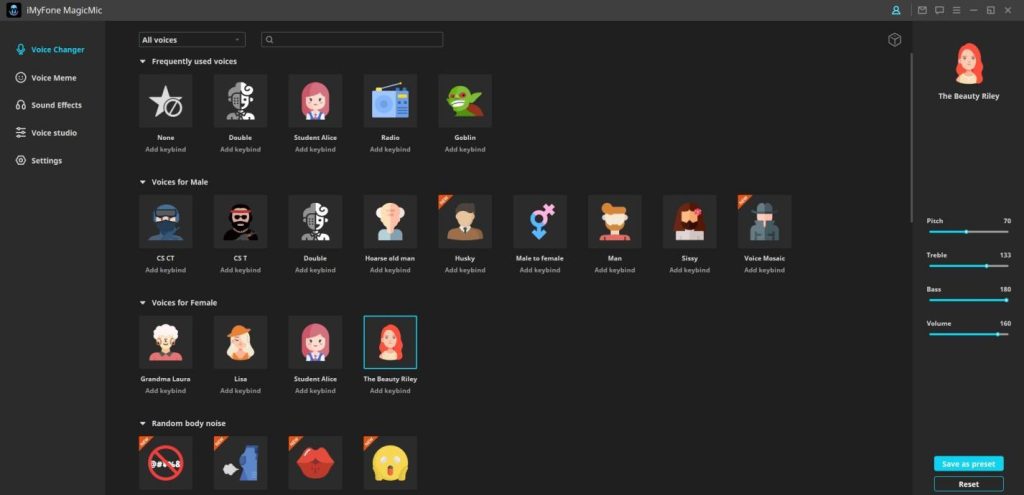Select the blue bottle body noise icon
This screenshot has height=495, width=1024.
[x=240, y=463]
